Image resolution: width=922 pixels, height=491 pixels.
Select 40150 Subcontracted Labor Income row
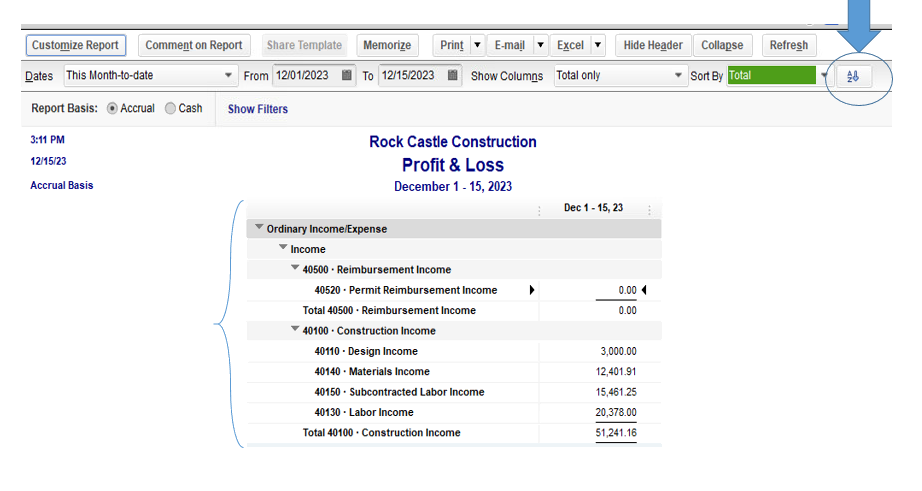(453, 392)
